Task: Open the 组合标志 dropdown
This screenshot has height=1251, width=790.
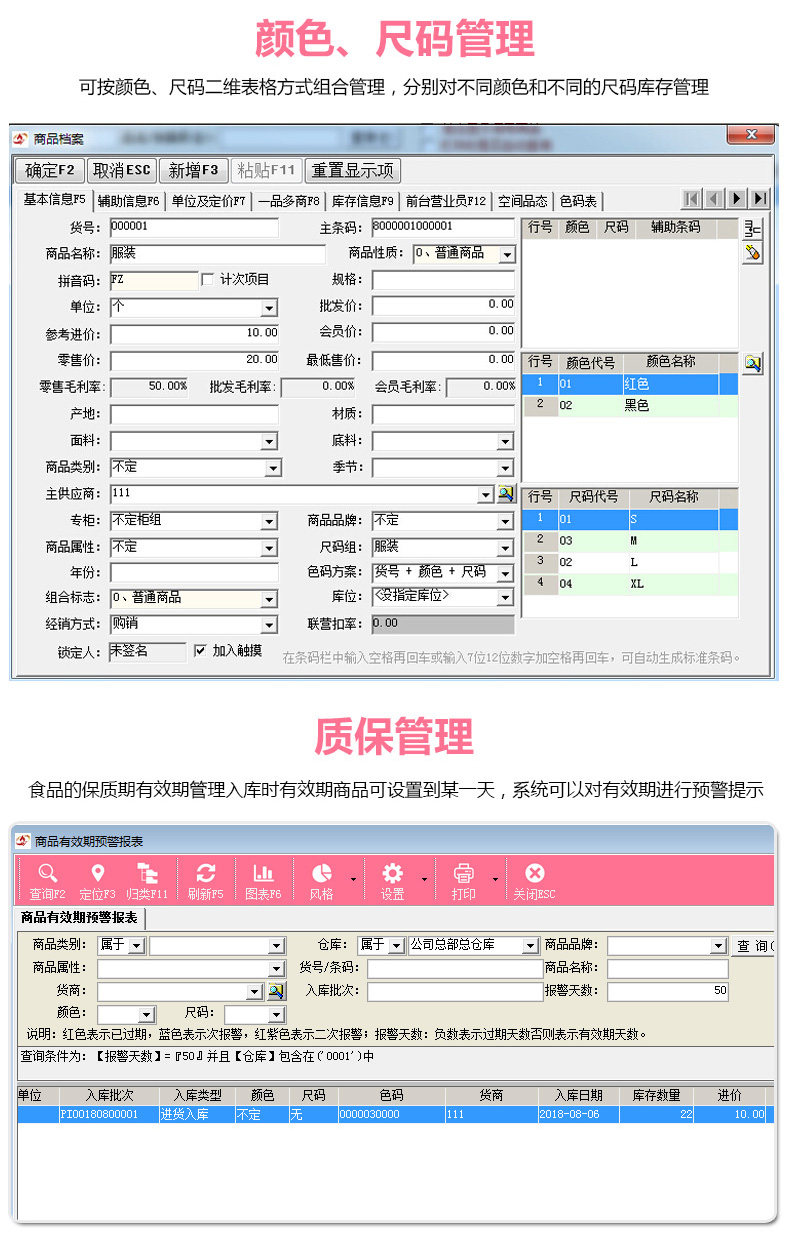Action: pyautogui.click(x=269, y=599)
